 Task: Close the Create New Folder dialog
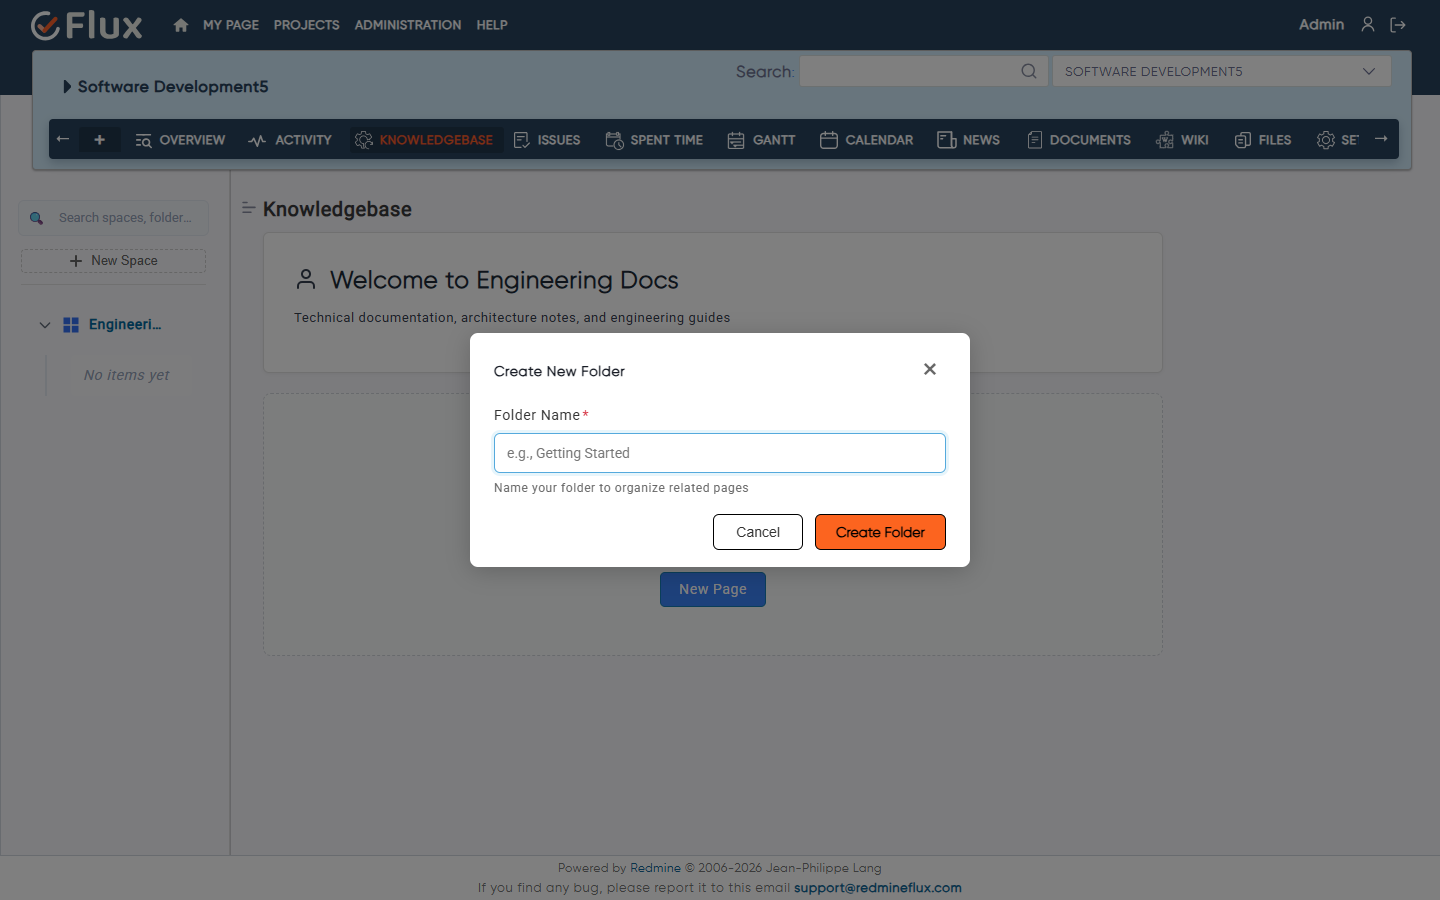pos(930,369)
